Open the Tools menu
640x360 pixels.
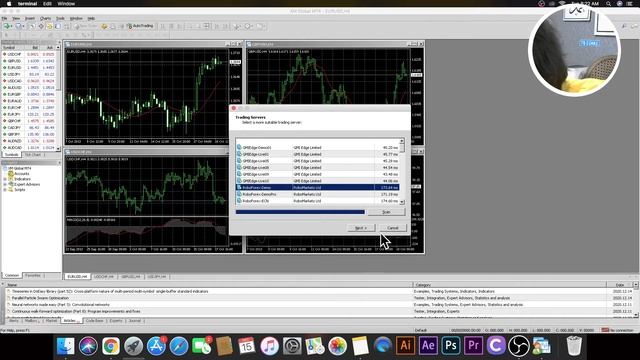(x=60, y=18)
